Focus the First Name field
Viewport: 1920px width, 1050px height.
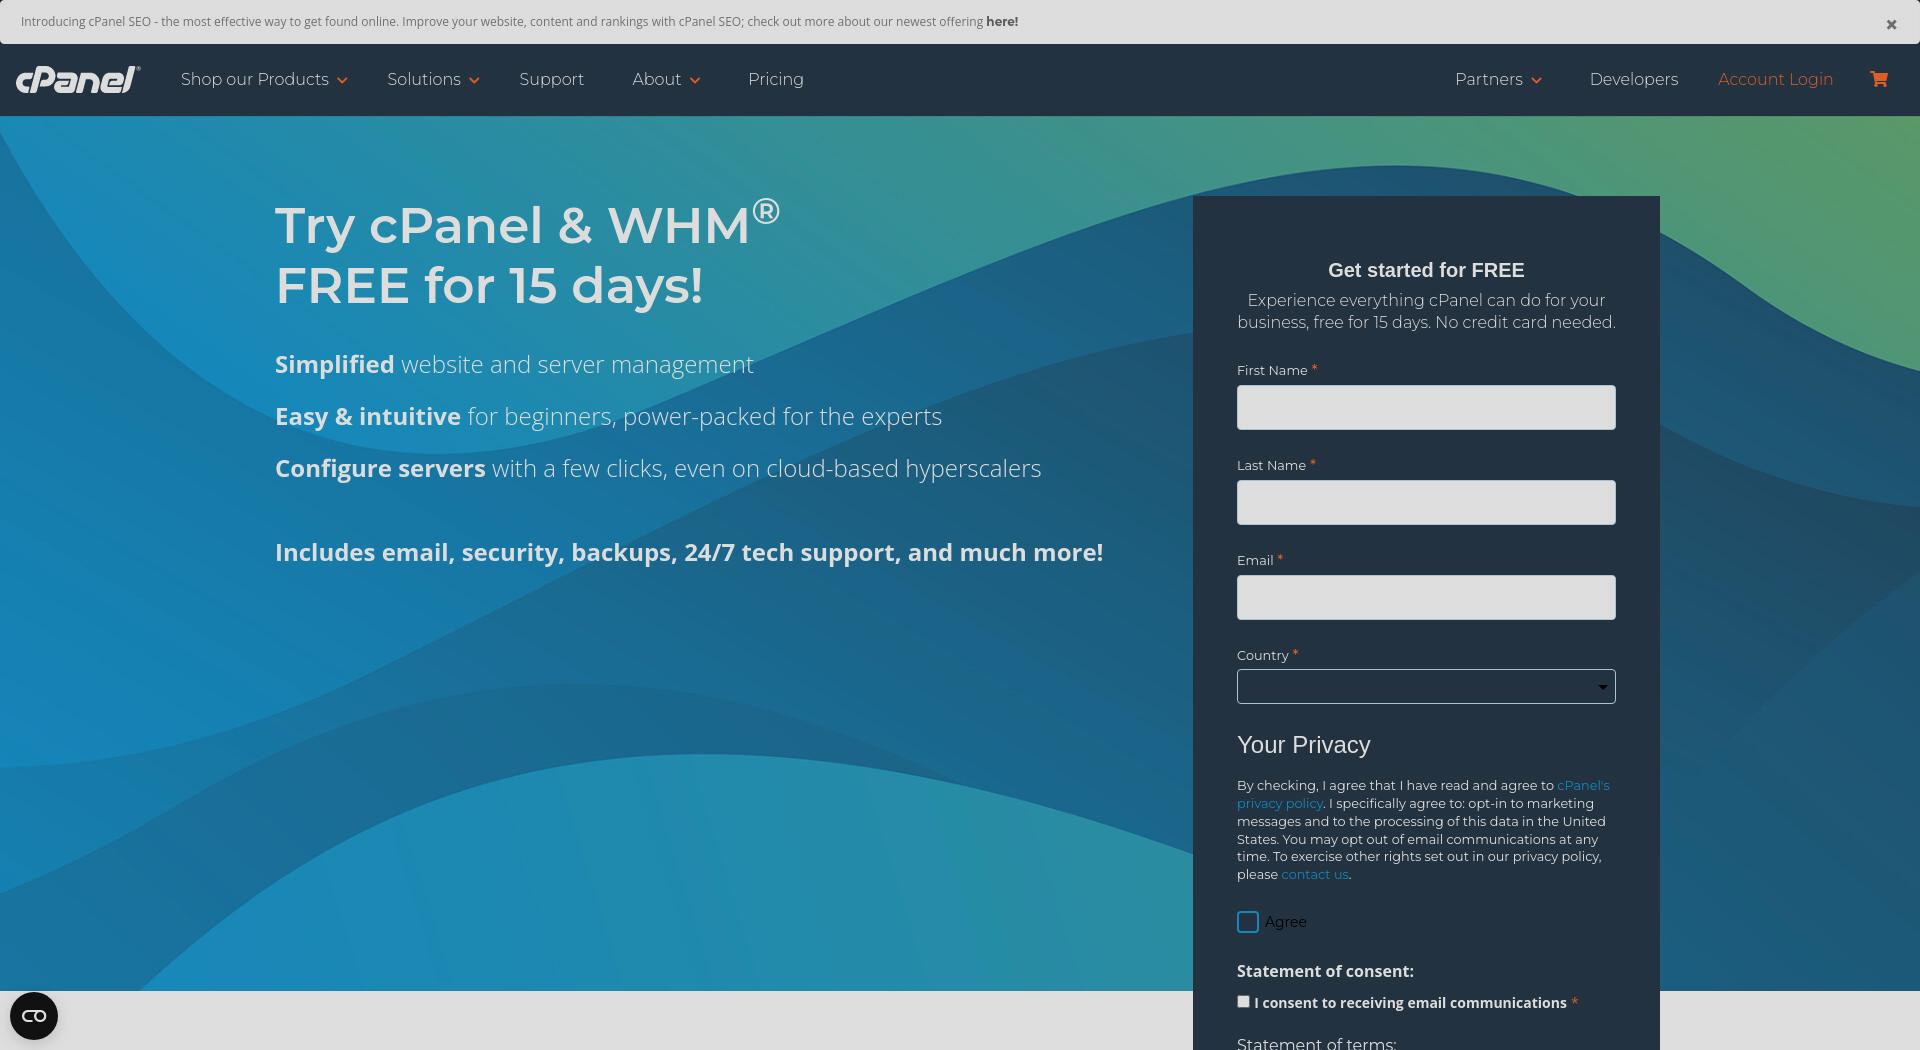pyautogui.click(x=1426, y=408)
